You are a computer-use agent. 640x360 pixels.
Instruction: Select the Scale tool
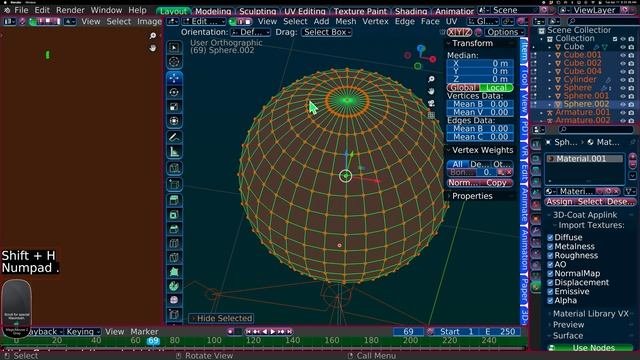point(174,107)
